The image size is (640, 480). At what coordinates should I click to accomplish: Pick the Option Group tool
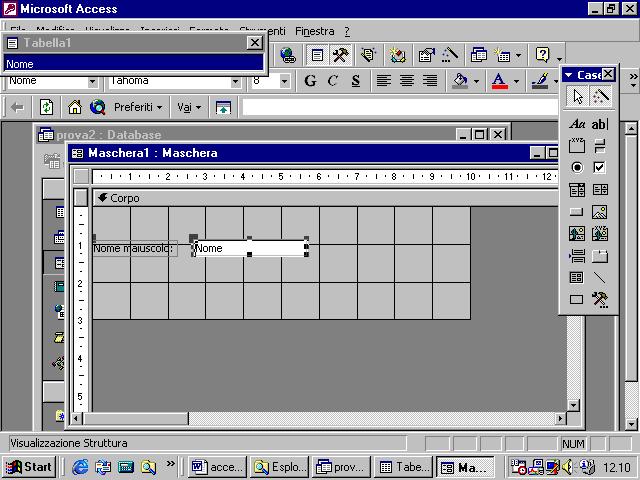(x=577, y=146)
